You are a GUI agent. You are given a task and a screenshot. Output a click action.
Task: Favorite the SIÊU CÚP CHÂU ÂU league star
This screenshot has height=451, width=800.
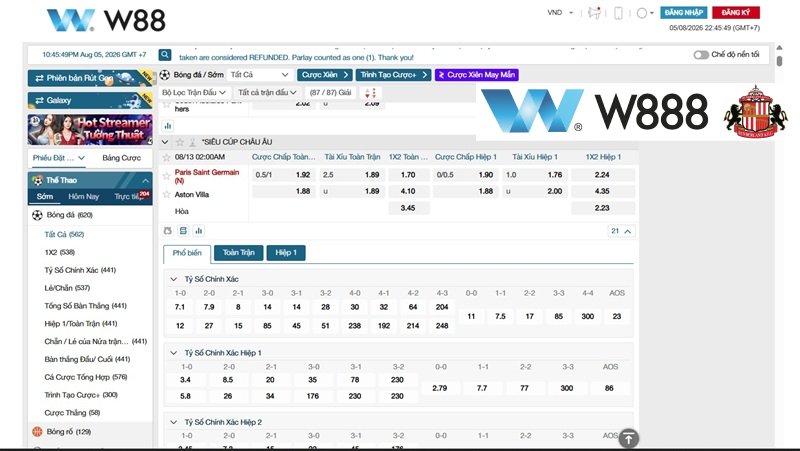pos(180,142)
